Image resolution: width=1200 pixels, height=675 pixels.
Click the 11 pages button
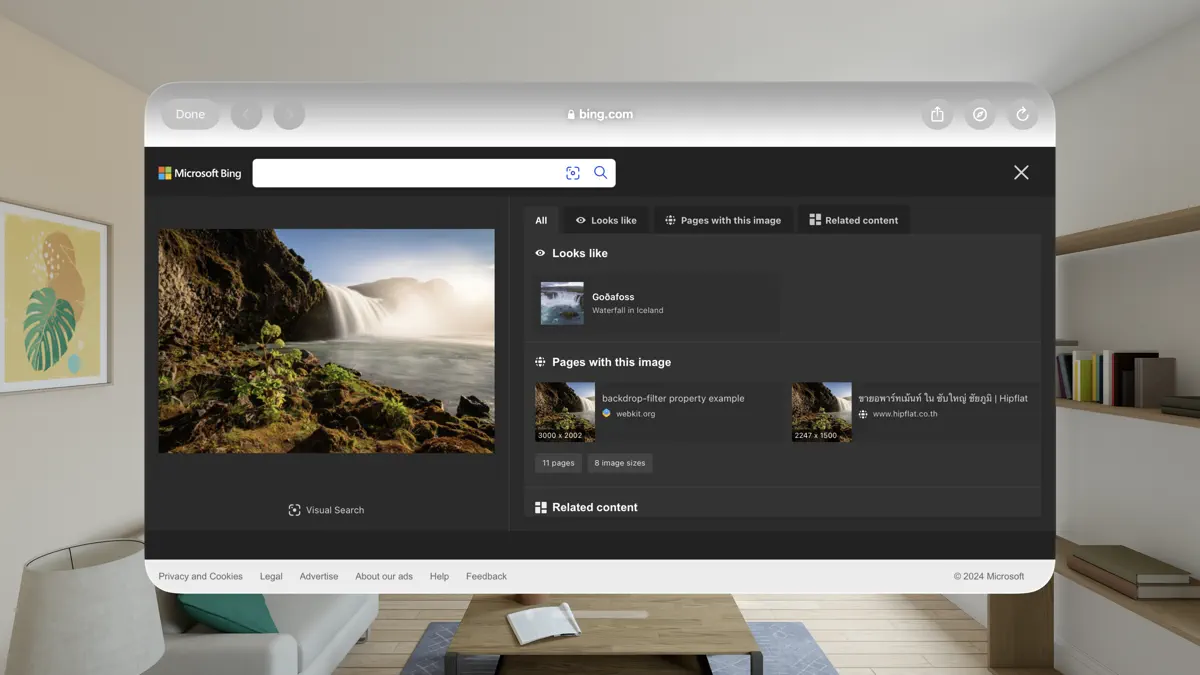point(558,463)
